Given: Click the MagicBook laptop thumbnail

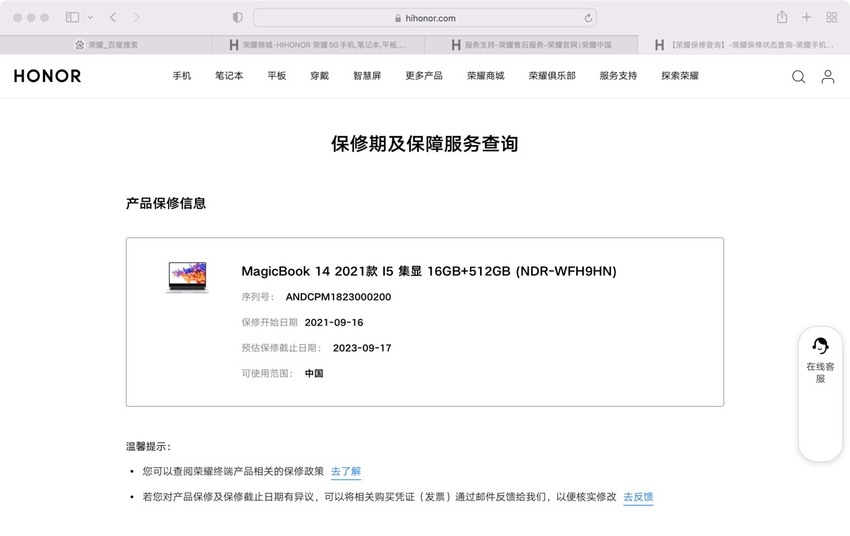Looking at the screenshot, I should 188,277.
